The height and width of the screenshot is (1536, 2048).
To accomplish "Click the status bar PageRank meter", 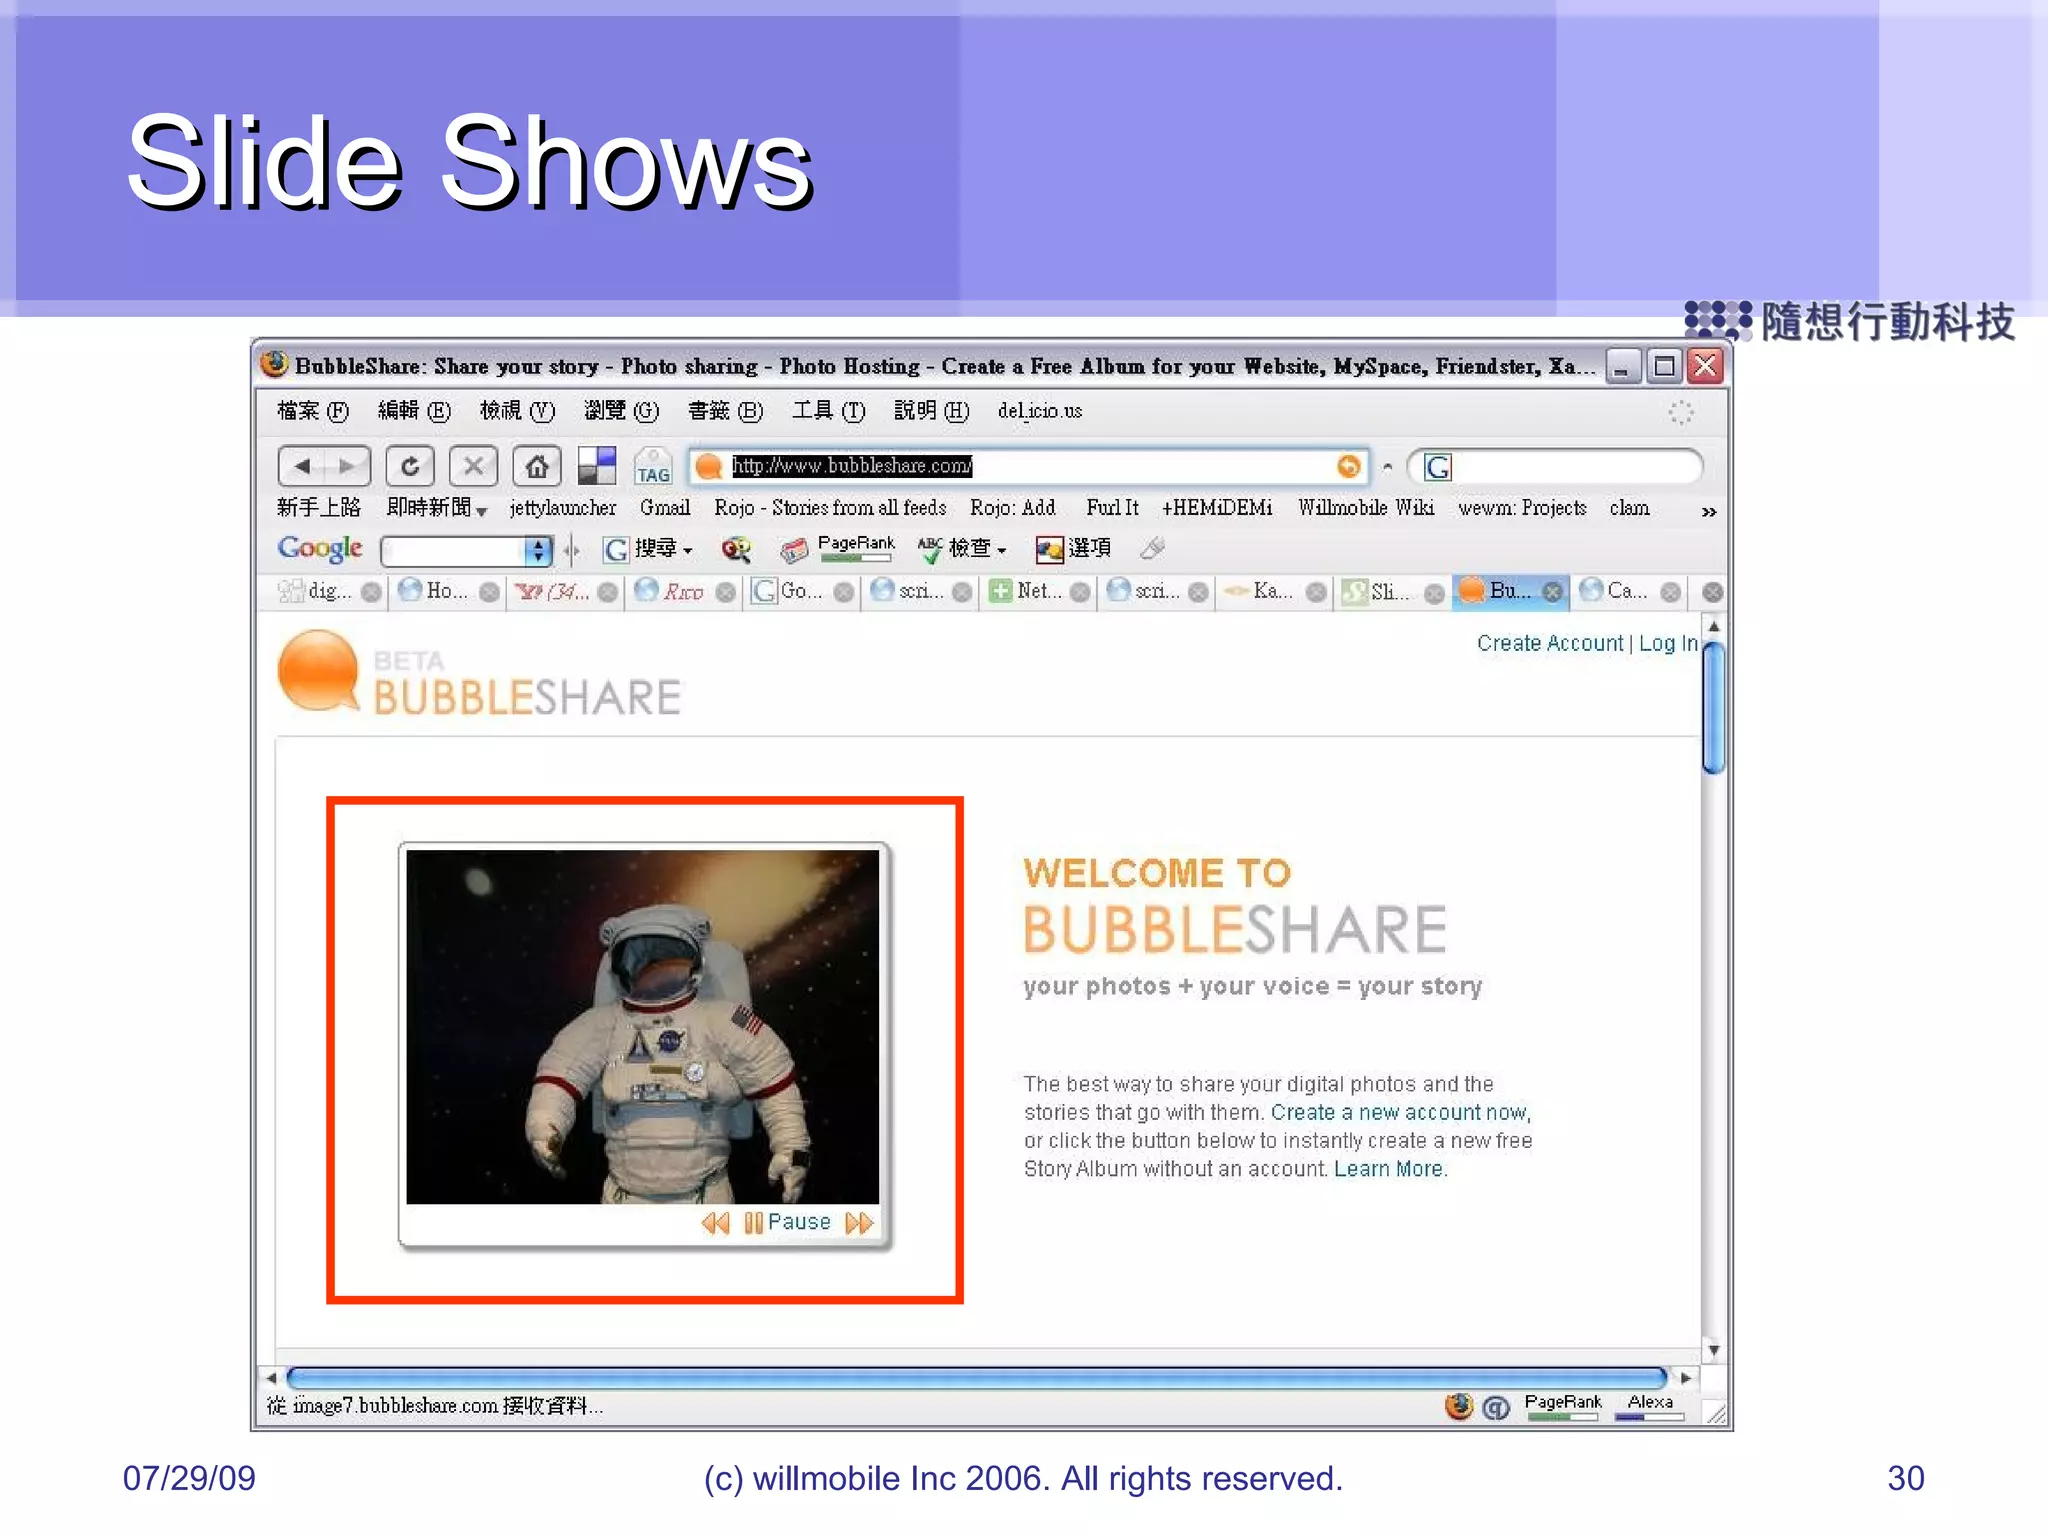I will click(x=1562, y=1407).
